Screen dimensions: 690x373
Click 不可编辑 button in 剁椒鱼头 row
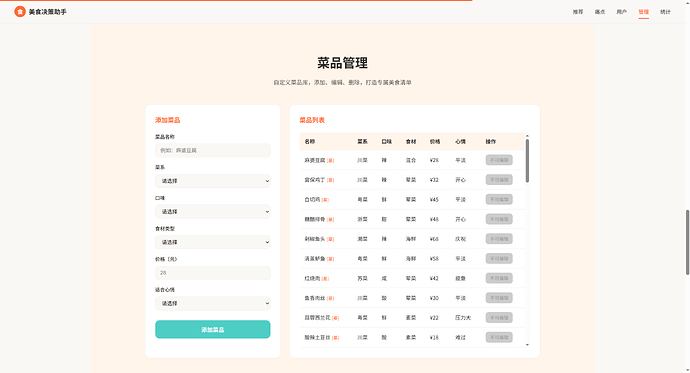(499, 239)
